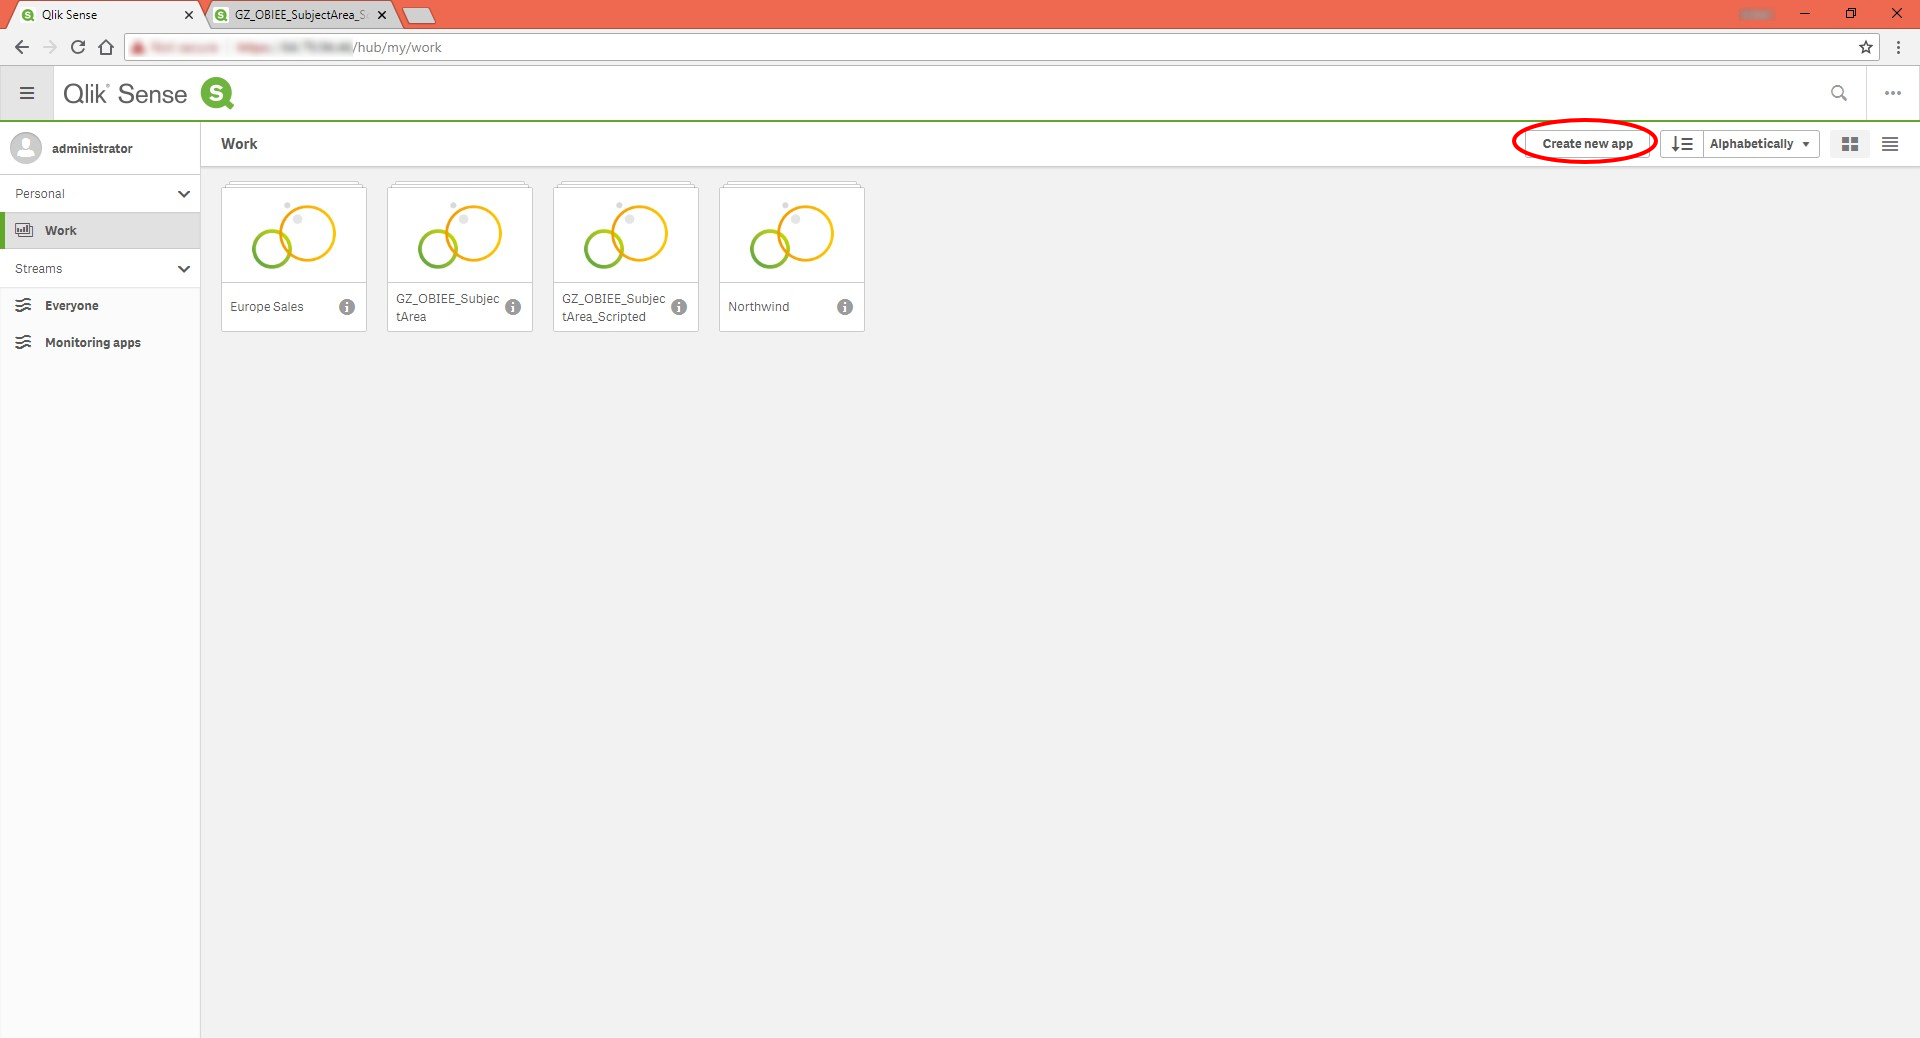Image resolution: width=1920 pixels, height=1038 pixels.
Task: Click the browser address bar
Action: tap(1000, 47)
